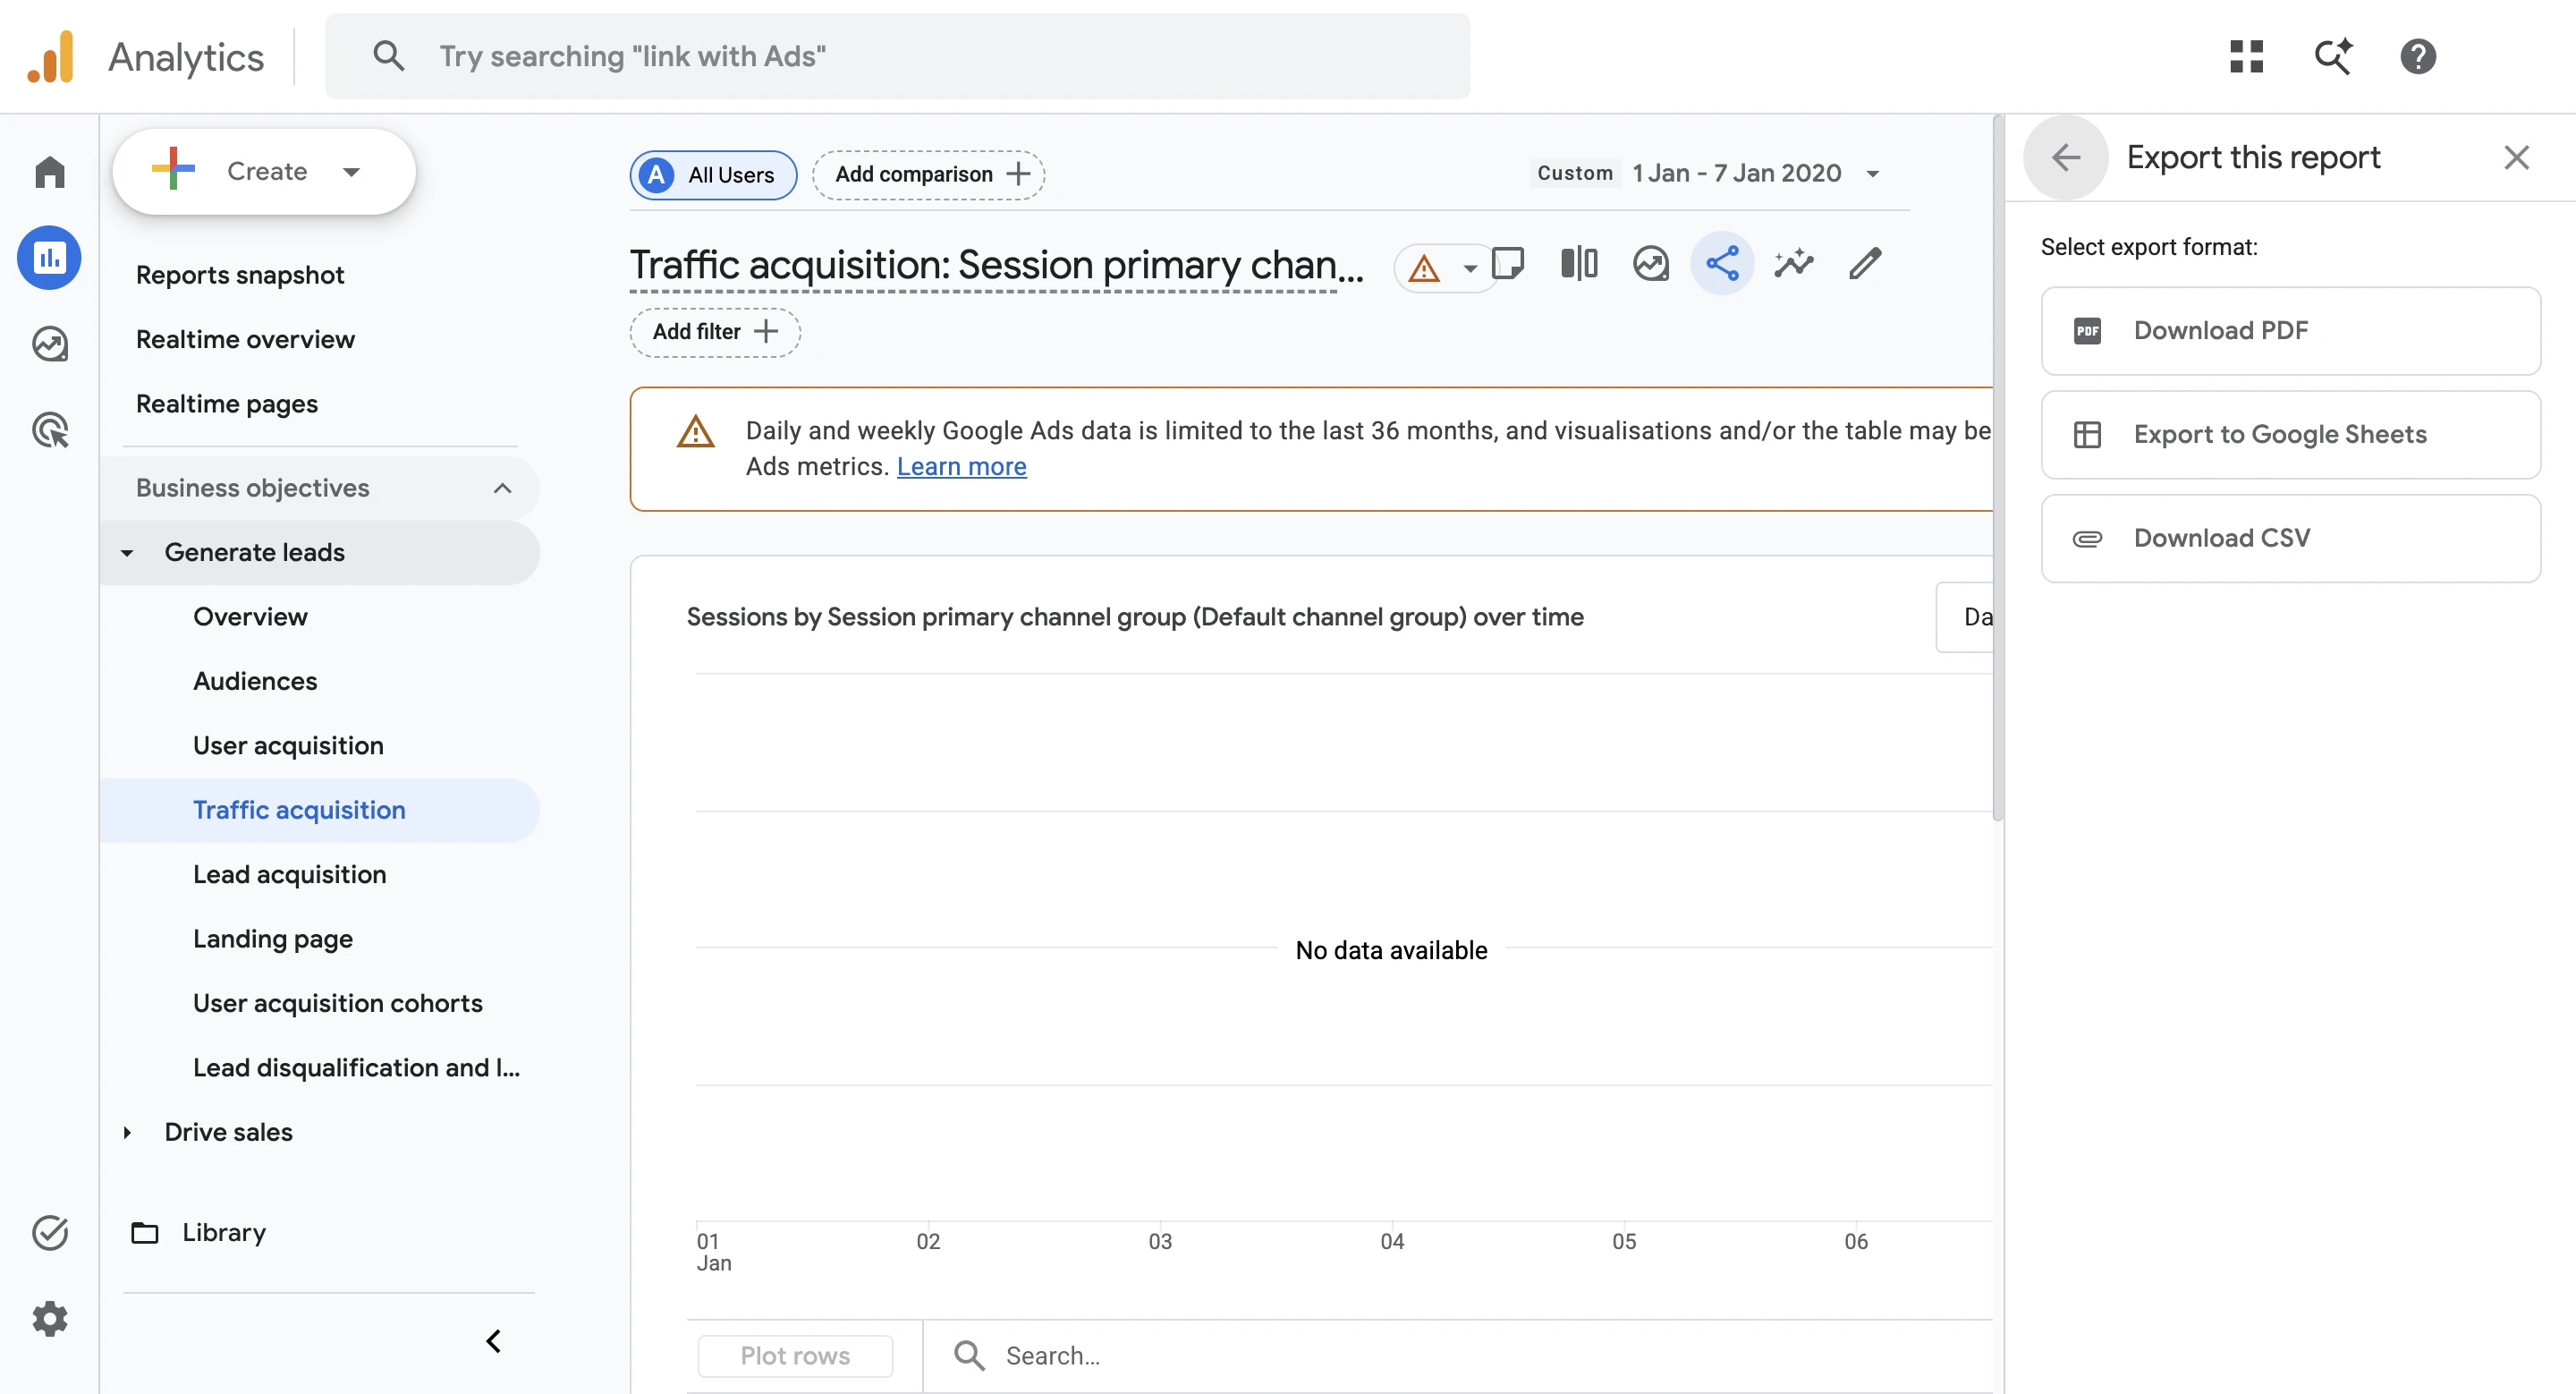The height and width of the screenshot is (1394, 2576).
Task: Open the Audiences report
Action: click(x=255, y=681)
